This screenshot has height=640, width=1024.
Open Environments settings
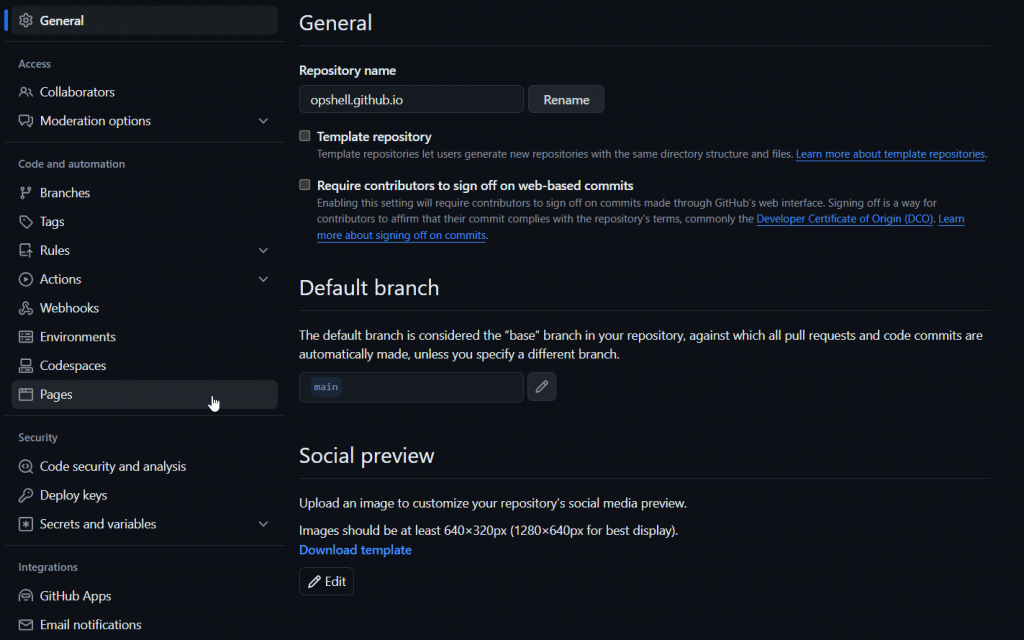click(144, 336)
